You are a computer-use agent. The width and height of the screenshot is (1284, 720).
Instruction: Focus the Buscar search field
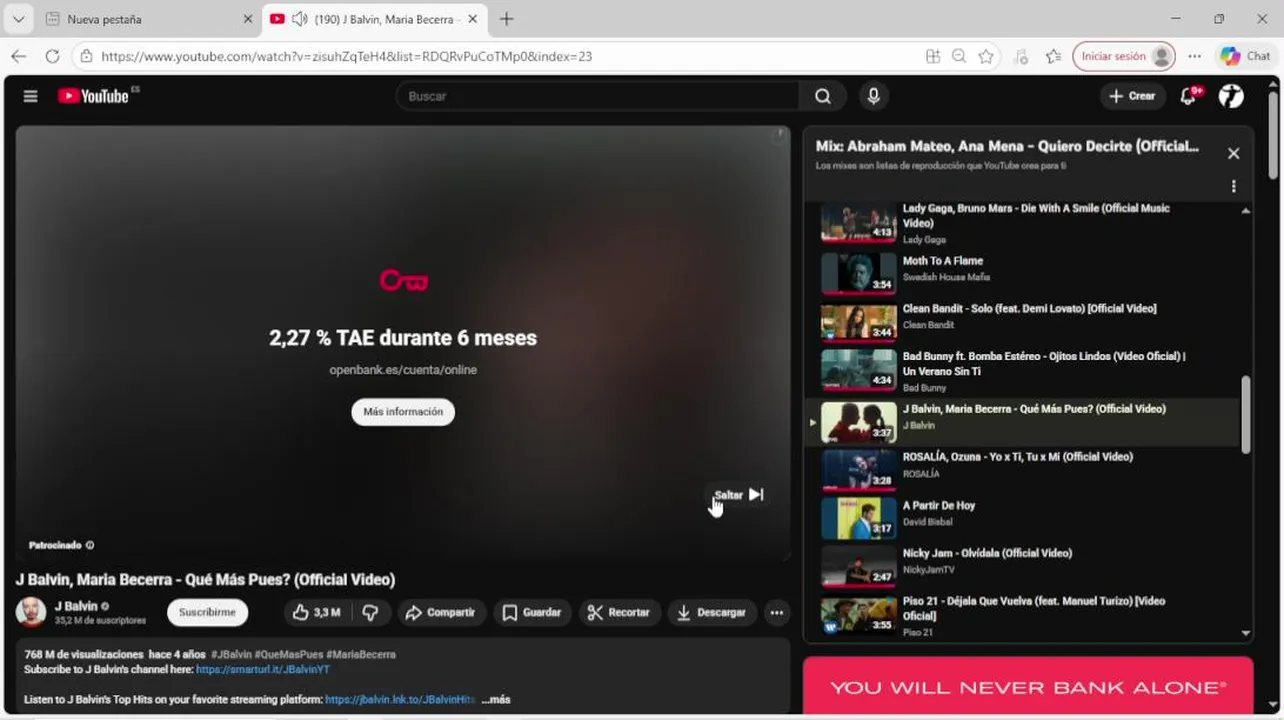click(x=597, y=96)
